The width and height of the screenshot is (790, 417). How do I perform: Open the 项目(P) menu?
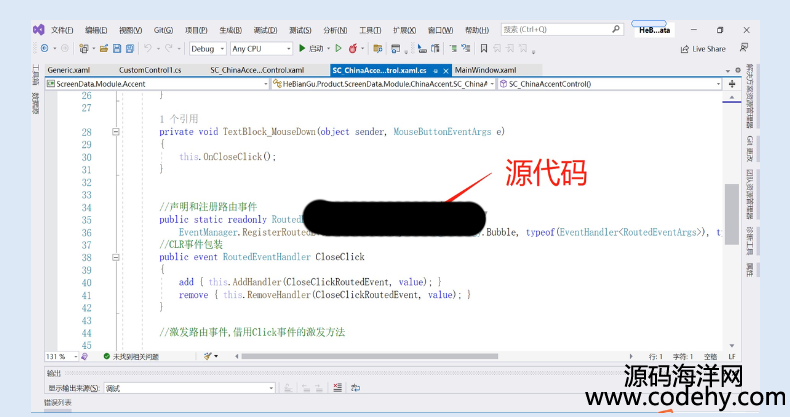[x=196, y=30]
